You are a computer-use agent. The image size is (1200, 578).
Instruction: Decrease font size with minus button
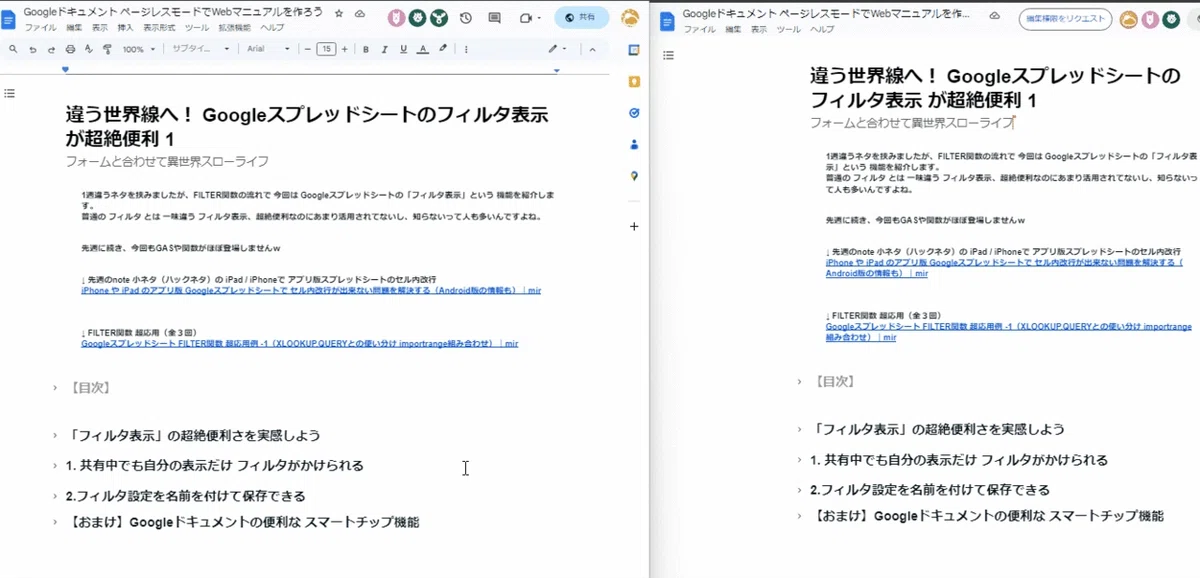pos(308,48)
